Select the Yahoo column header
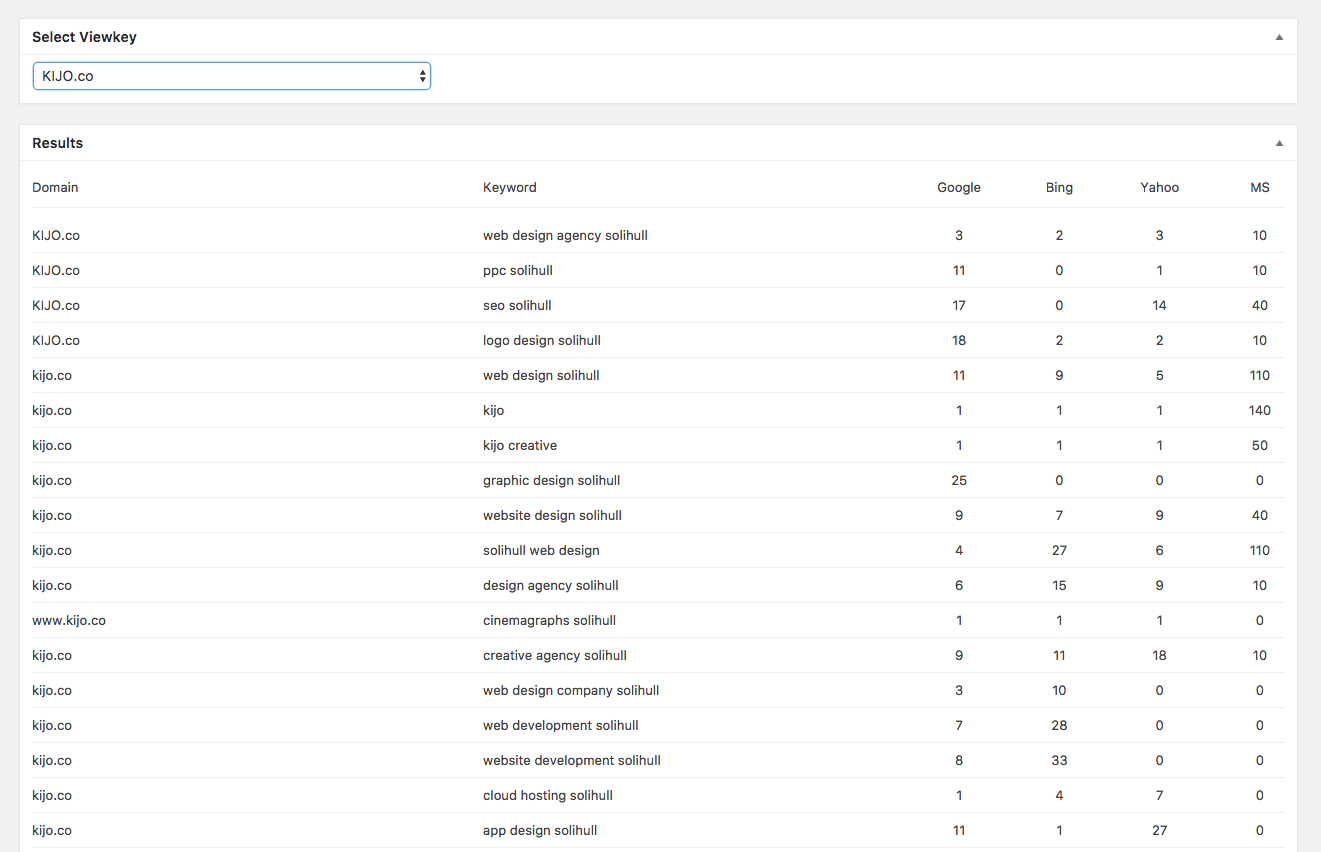Image resolution: width=1321 pixels, height=852 pixels. click(x=1159, y=187)
